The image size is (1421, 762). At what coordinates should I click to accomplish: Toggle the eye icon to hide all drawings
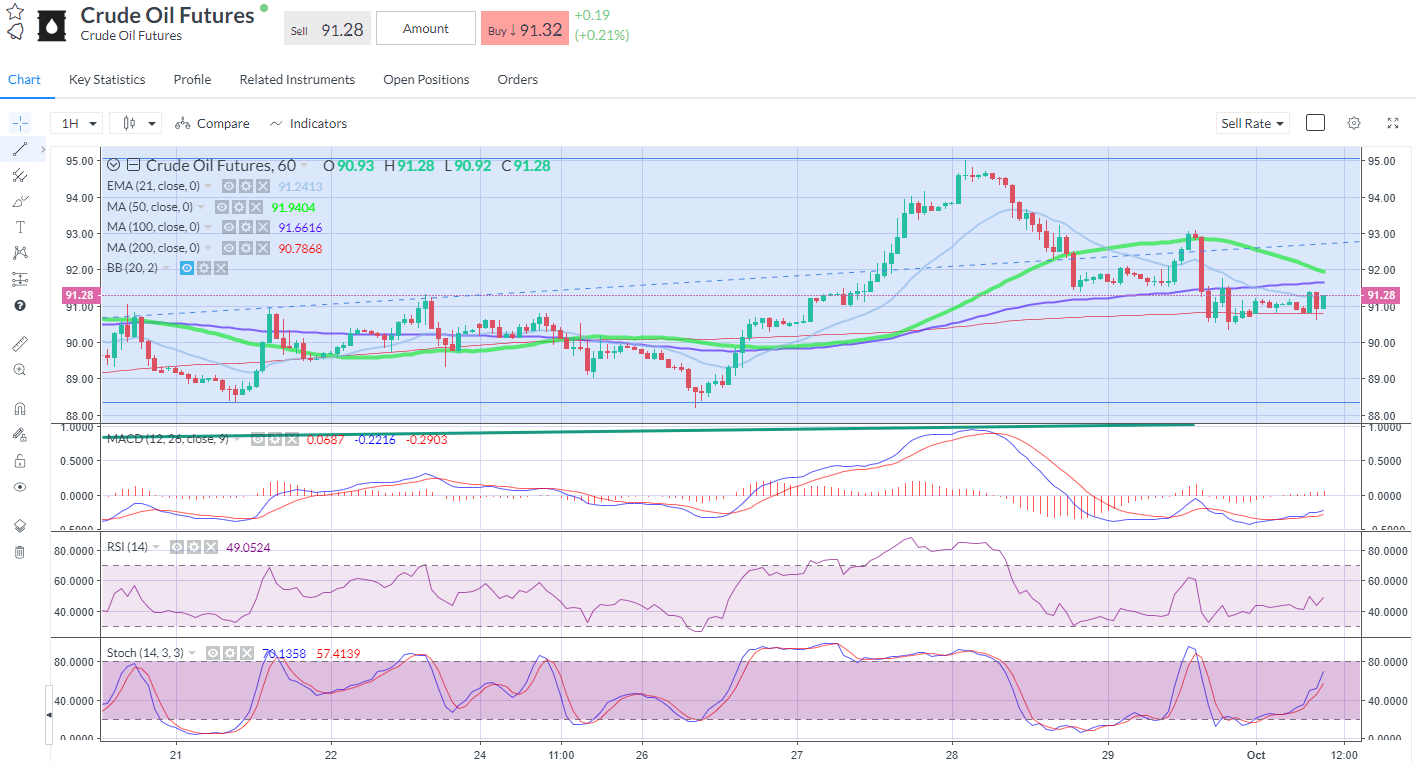click(19, 487)
